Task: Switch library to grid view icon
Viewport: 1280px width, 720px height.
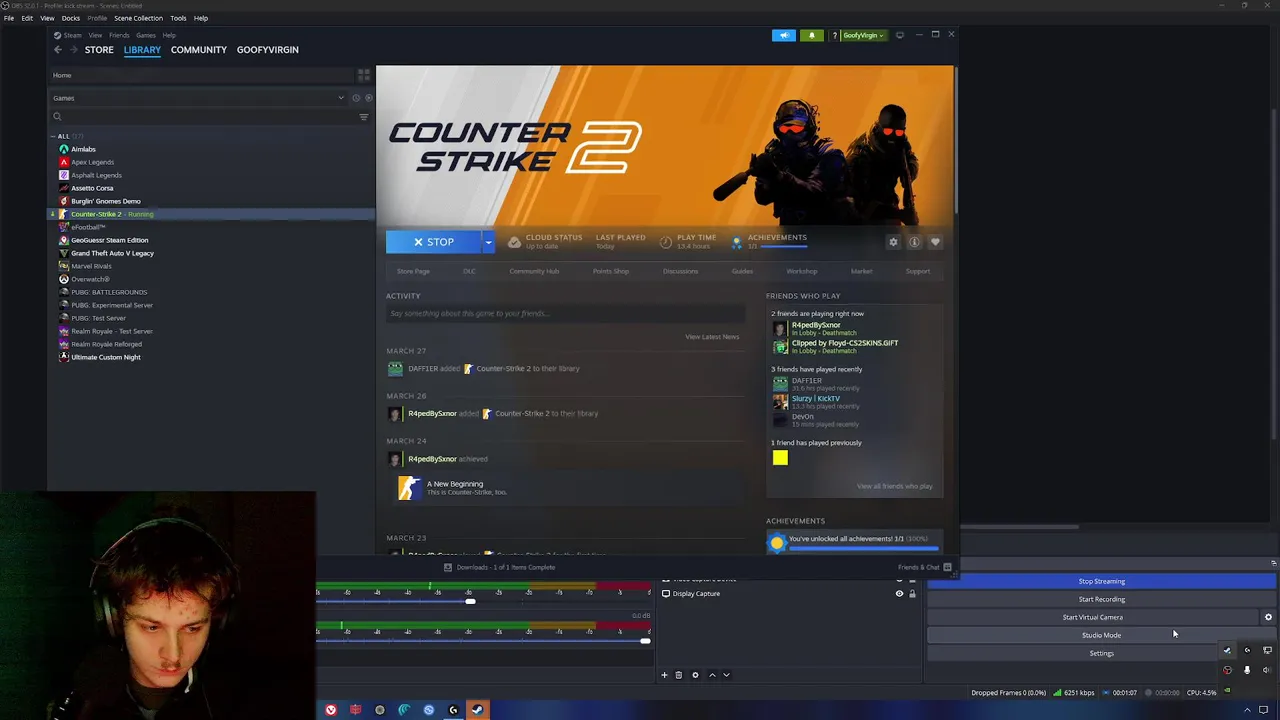Action: point(364,75)
